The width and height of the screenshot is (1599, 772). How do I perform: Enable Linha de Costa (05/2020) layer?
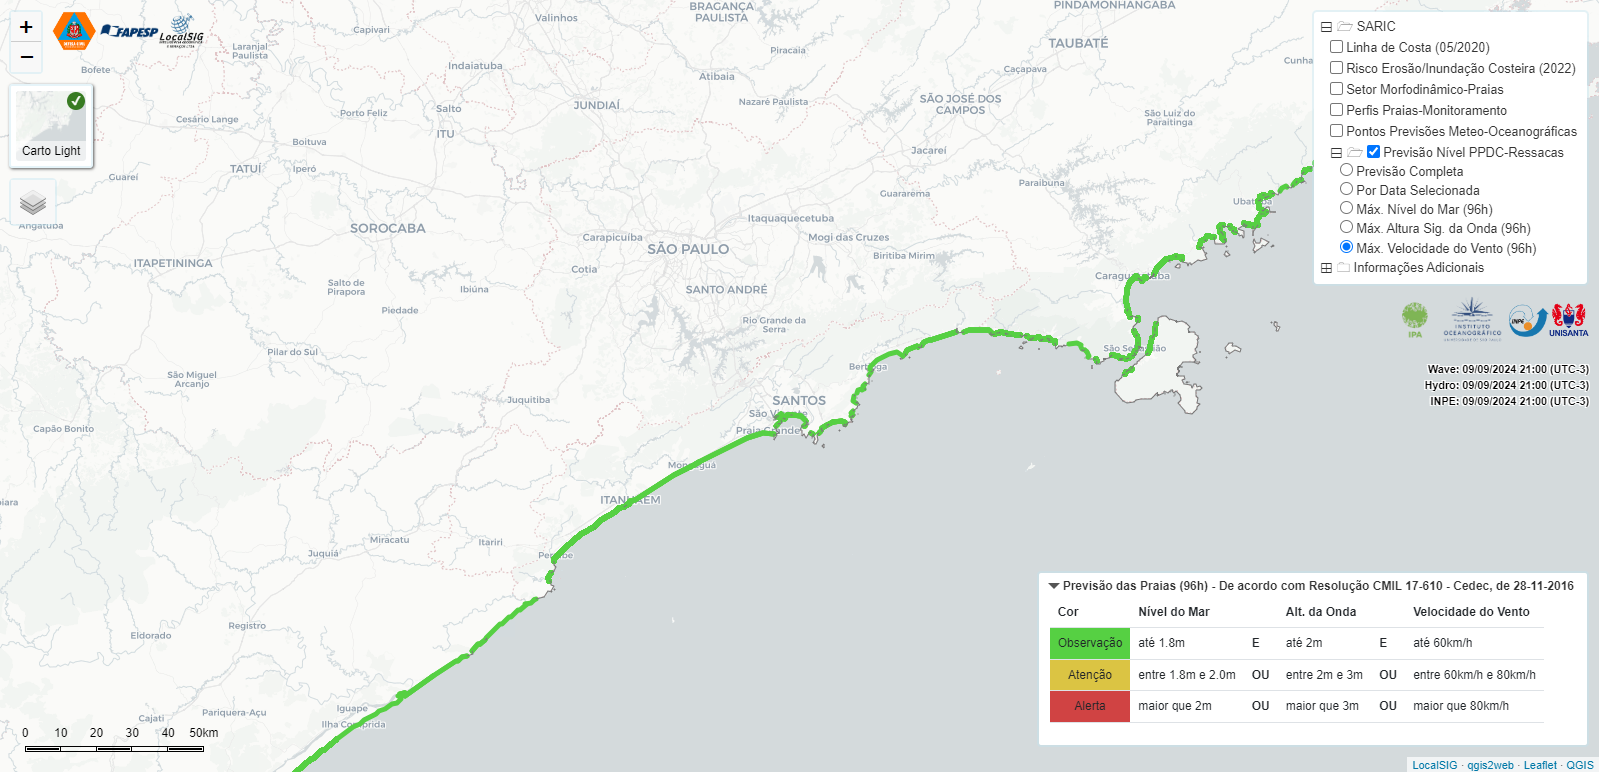(x=1336, y=47)
